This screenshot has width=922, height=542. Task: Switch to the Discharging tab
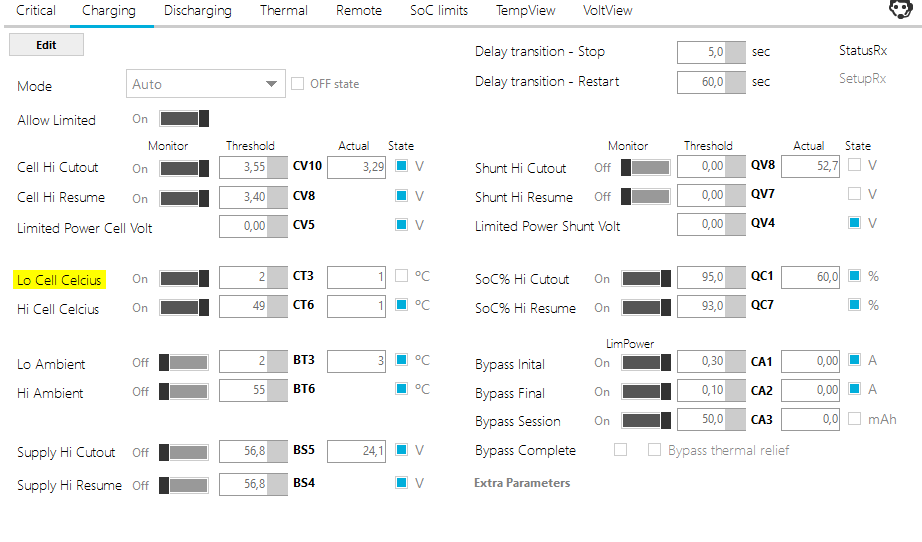click(198, 11)
